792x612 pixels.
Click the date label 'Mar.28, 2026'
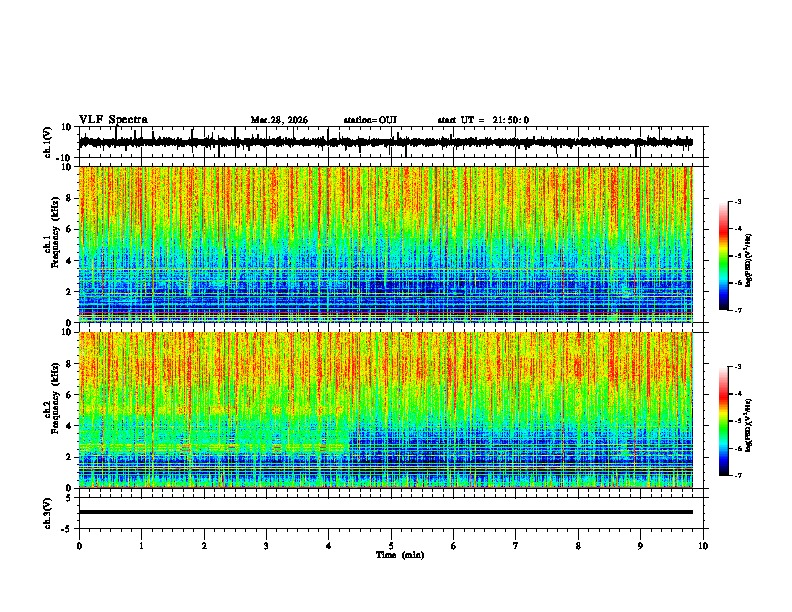[279, 120]
